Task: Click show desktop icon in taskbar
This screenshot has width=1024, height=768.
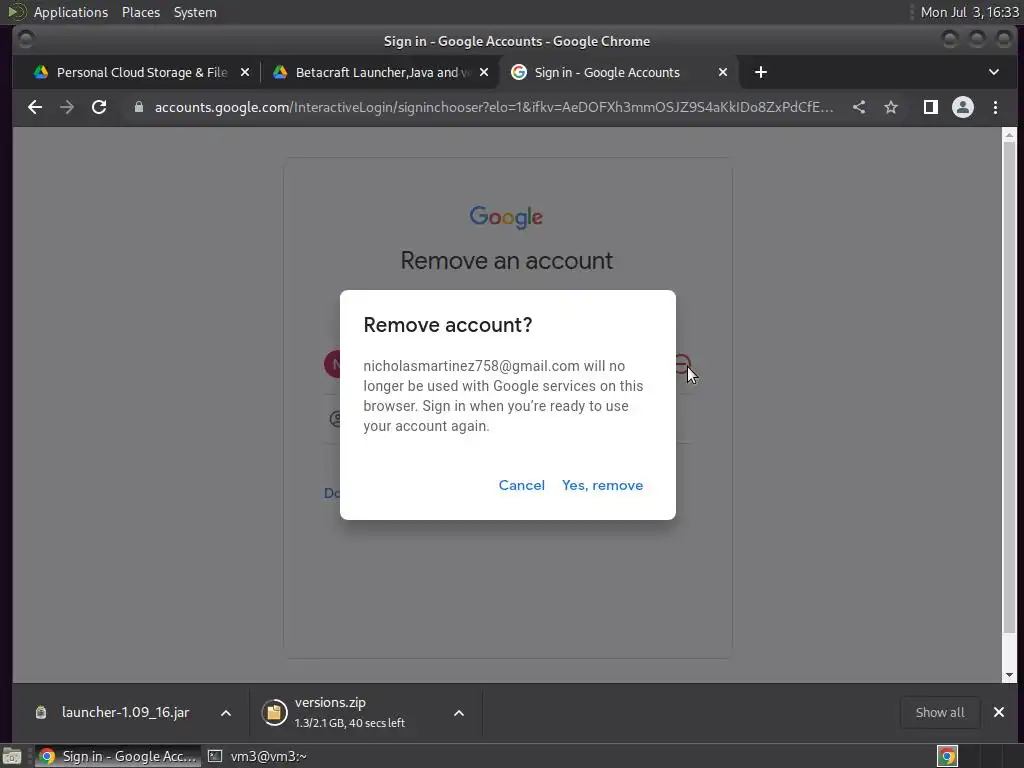Action: pyautogui.click(x=12, y=756)
